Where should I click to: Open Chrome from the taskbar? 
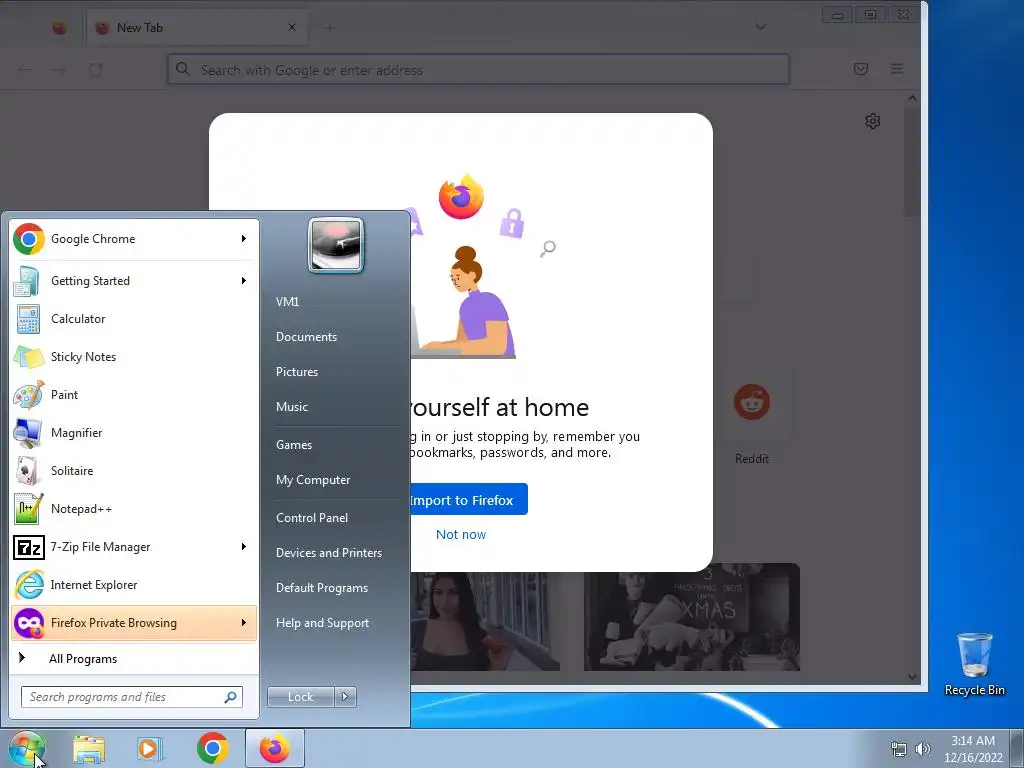point(212,748)
